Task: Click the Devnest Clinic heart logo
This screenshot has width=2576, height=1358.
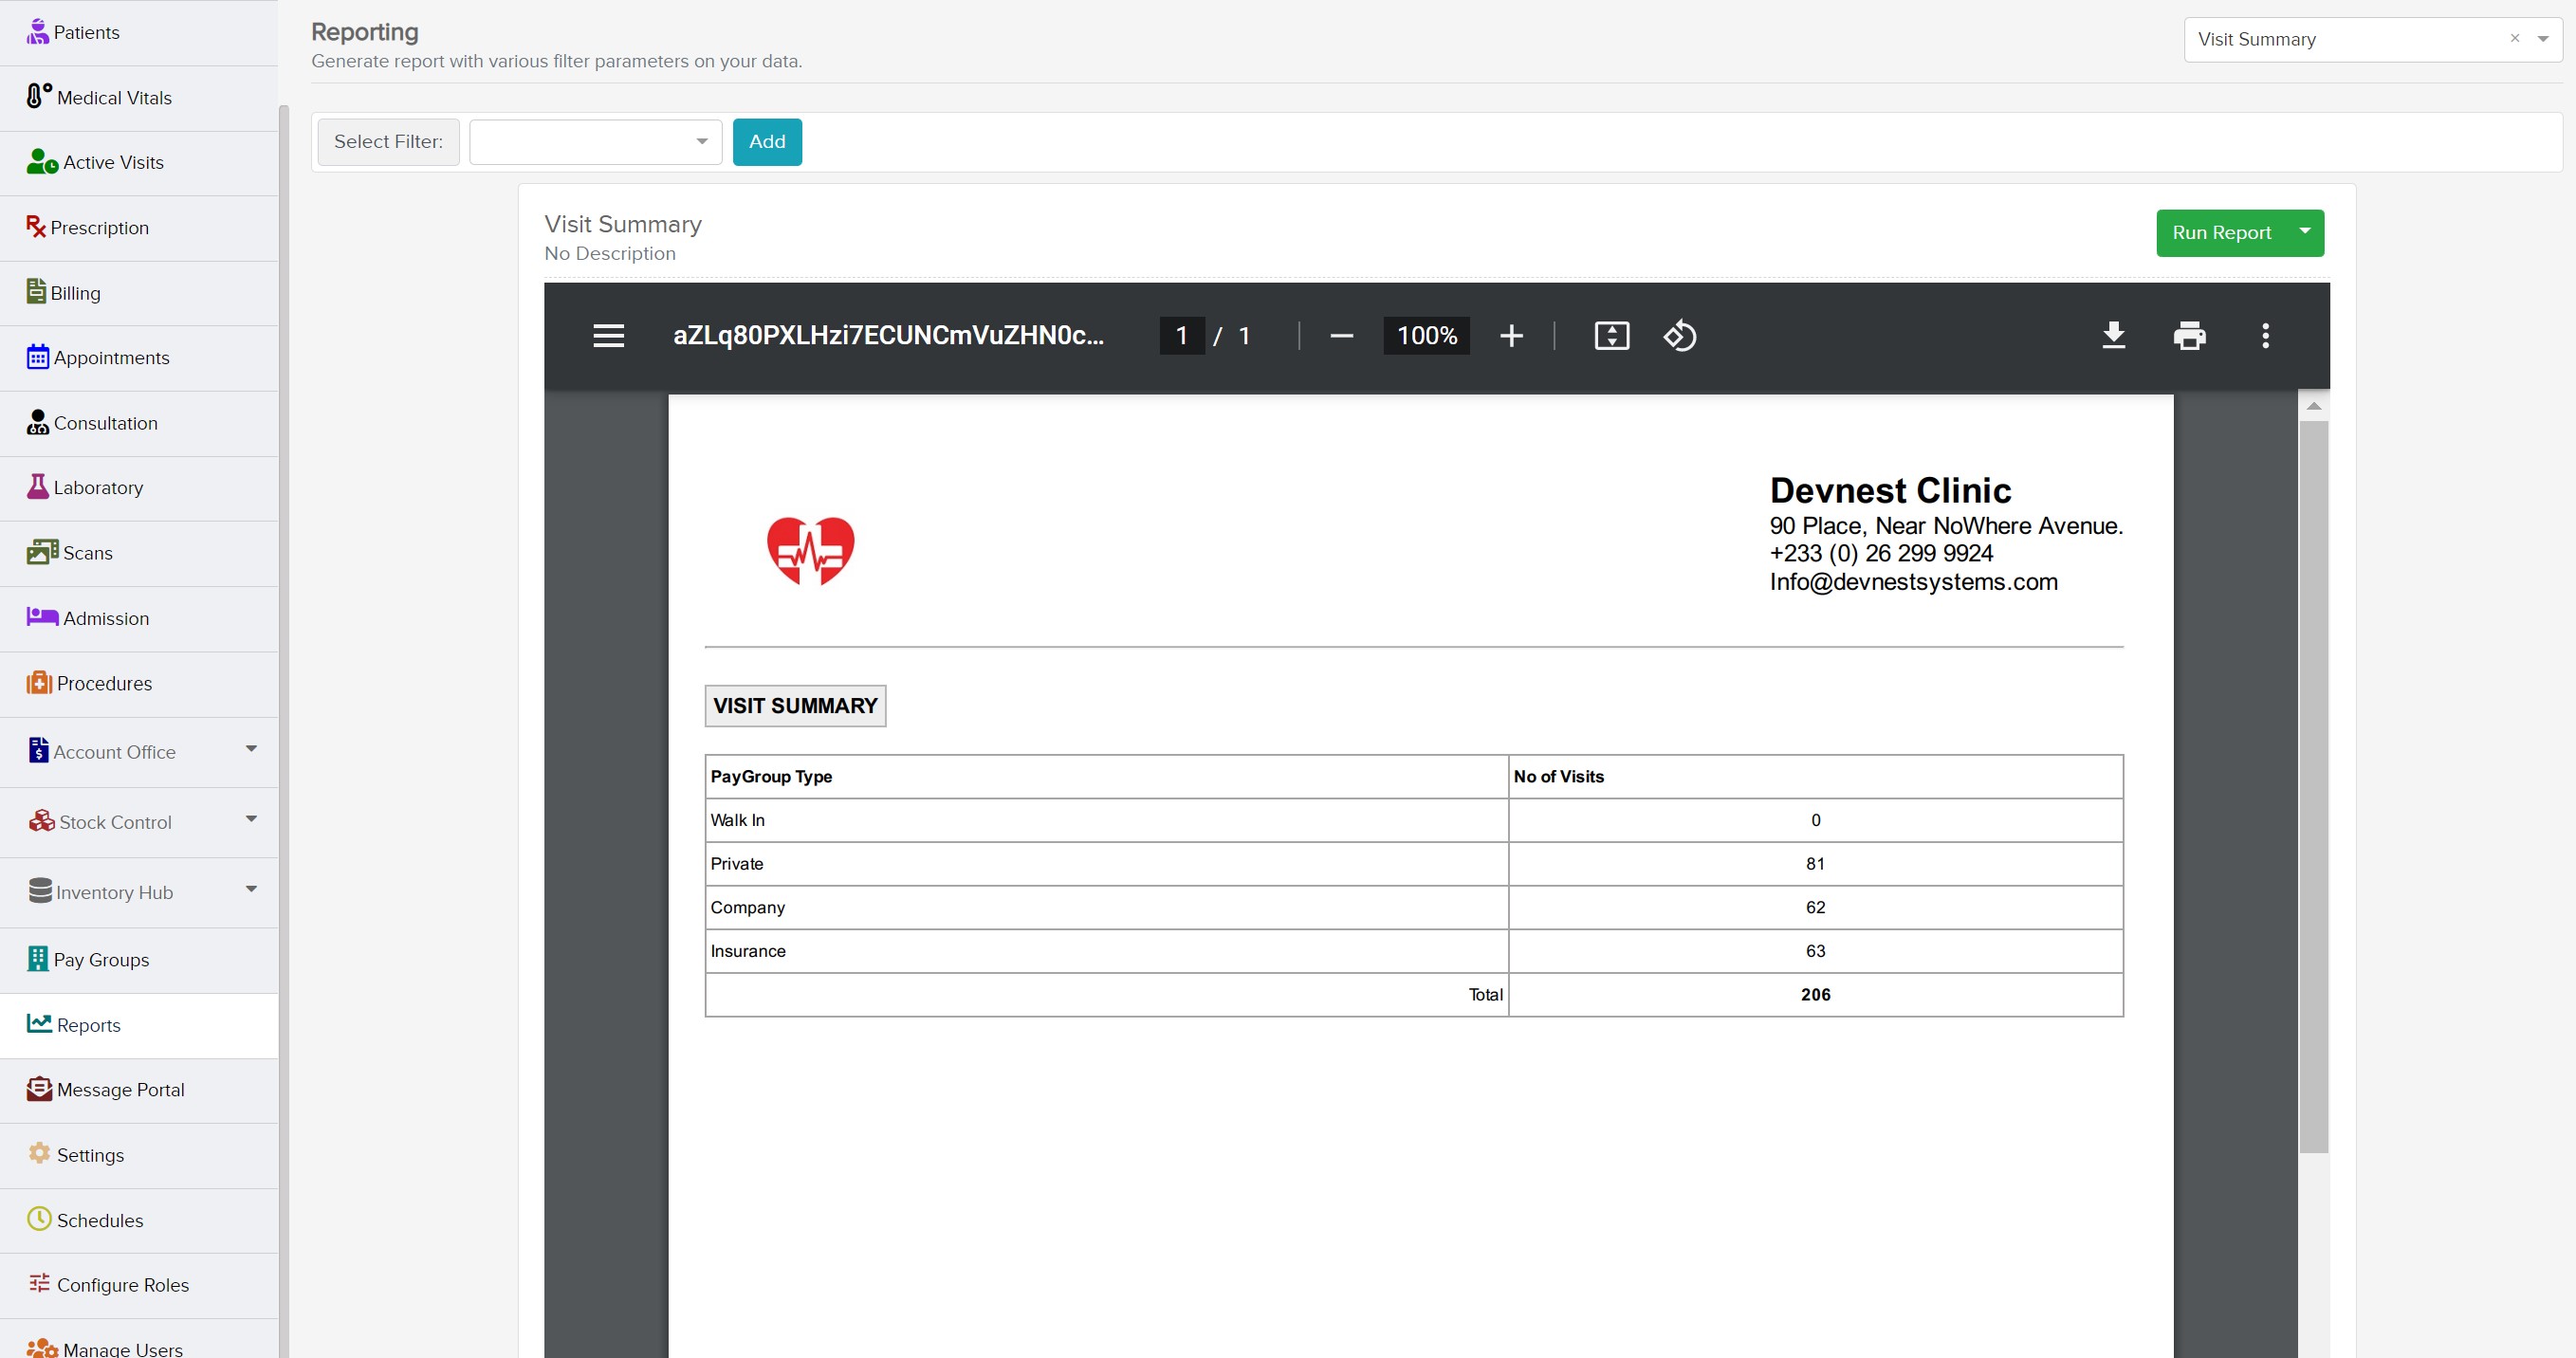Action: [810, 550]
